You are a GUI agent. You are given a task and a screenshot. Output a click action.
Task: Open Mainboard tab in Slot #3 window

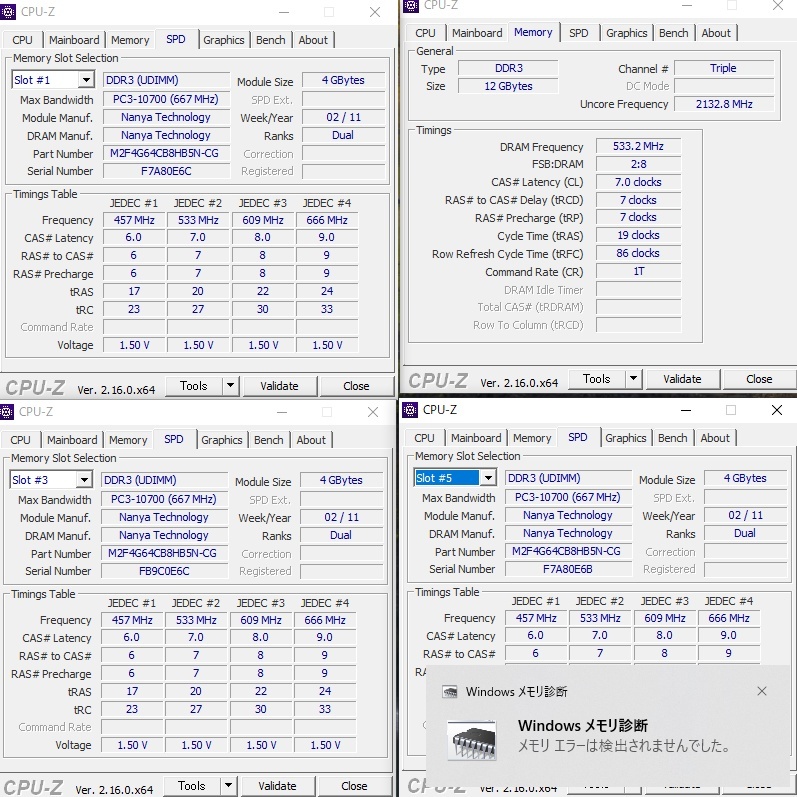72,440
